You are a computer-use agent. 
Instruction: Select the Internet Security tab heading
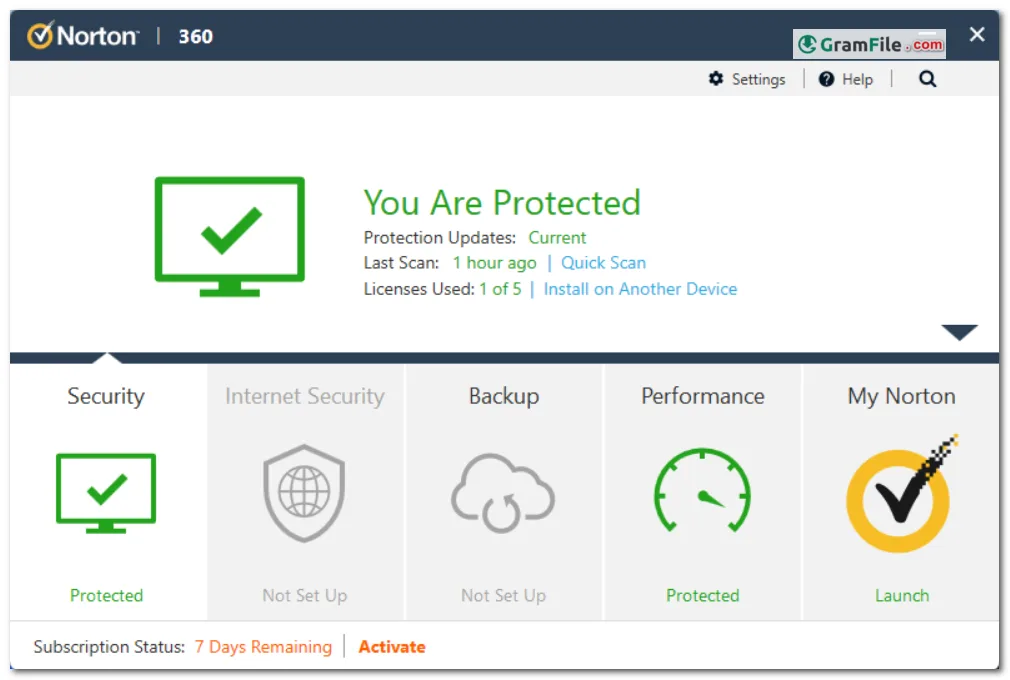[305, 396]
